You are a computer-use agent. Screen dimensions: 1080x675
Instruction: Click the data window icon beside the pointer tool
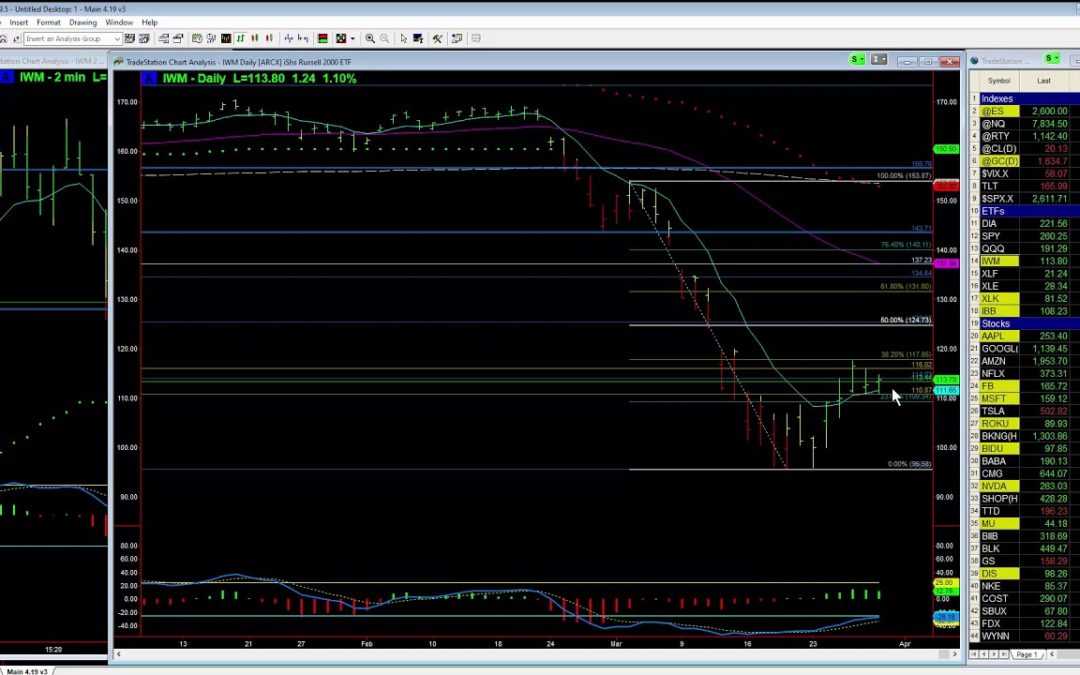coord(418,39)
